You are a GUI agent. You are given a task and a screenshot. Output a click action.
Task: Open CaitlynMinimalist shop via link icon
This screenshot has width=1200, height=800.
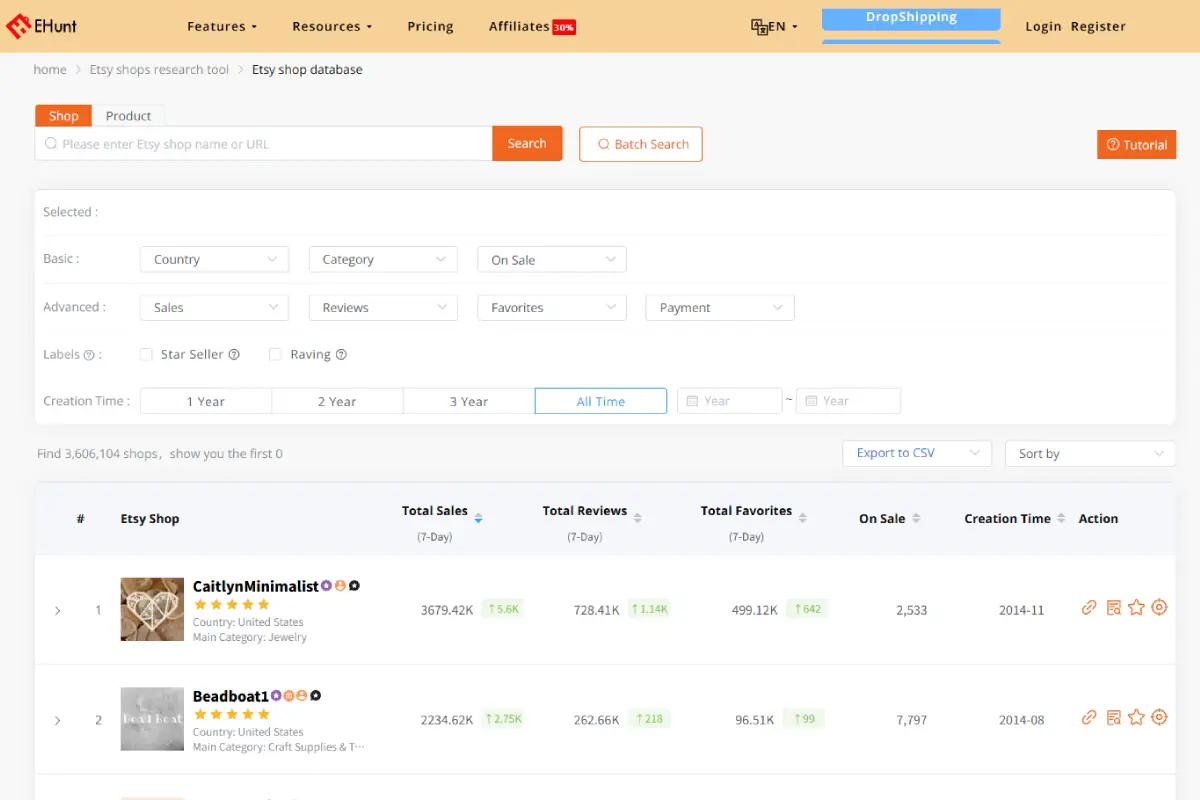coord(1089,607)
